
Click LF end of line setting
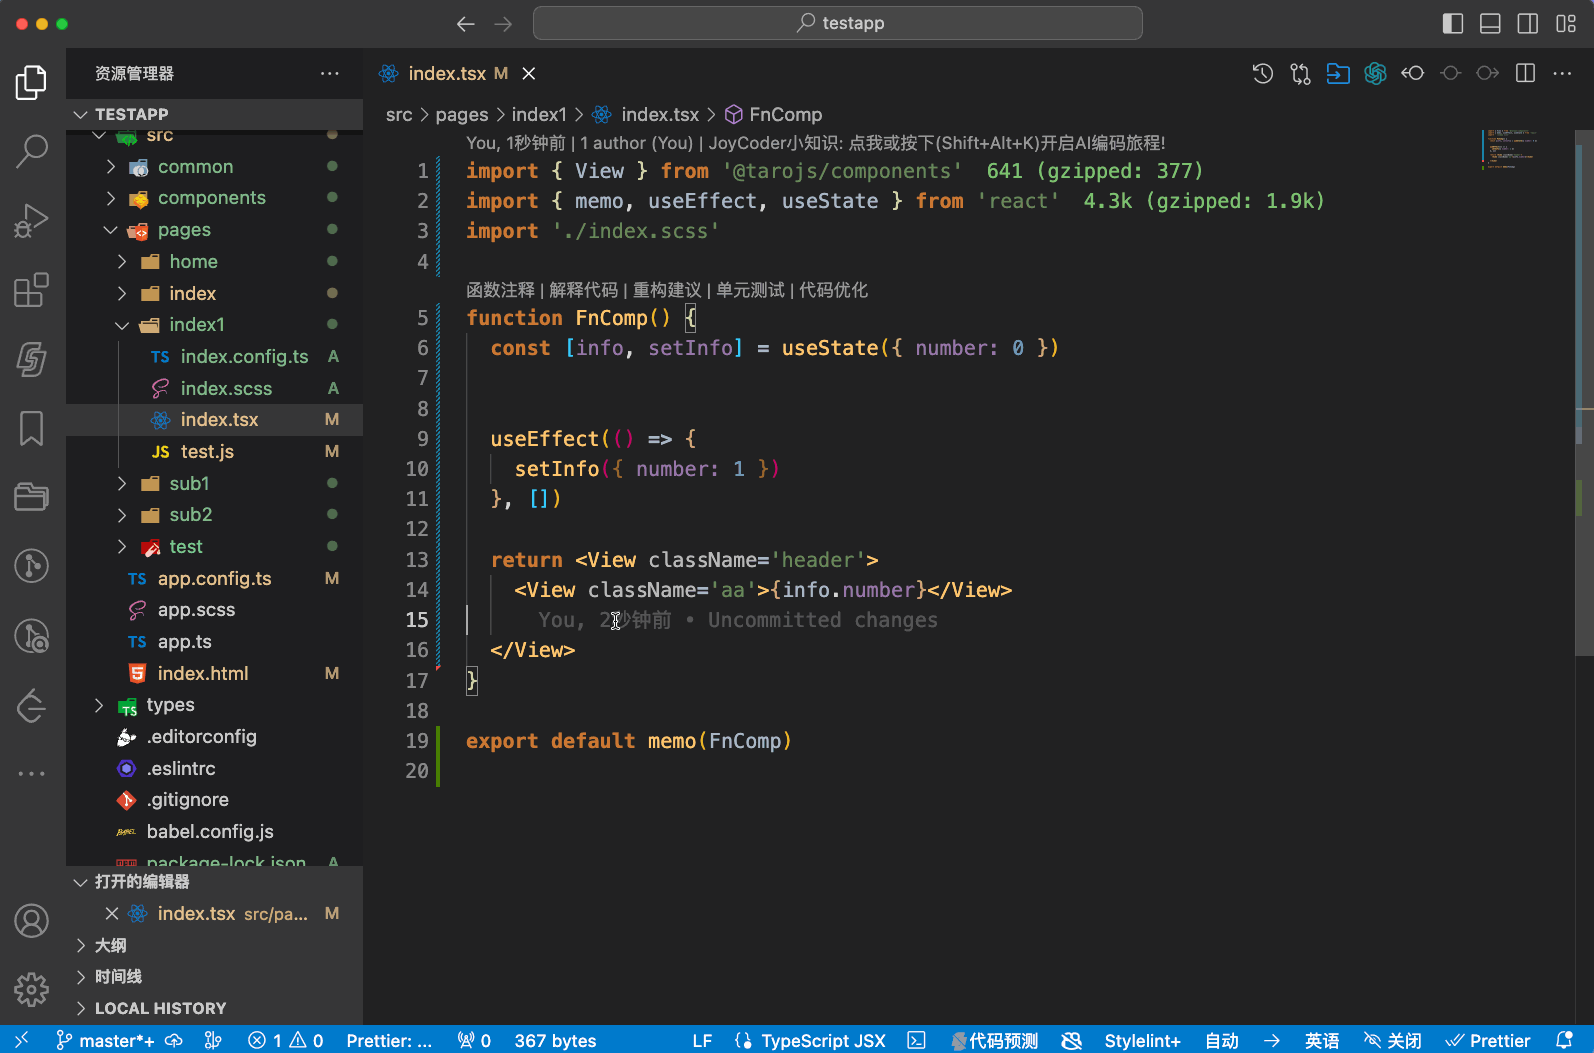coord(702,1040)
